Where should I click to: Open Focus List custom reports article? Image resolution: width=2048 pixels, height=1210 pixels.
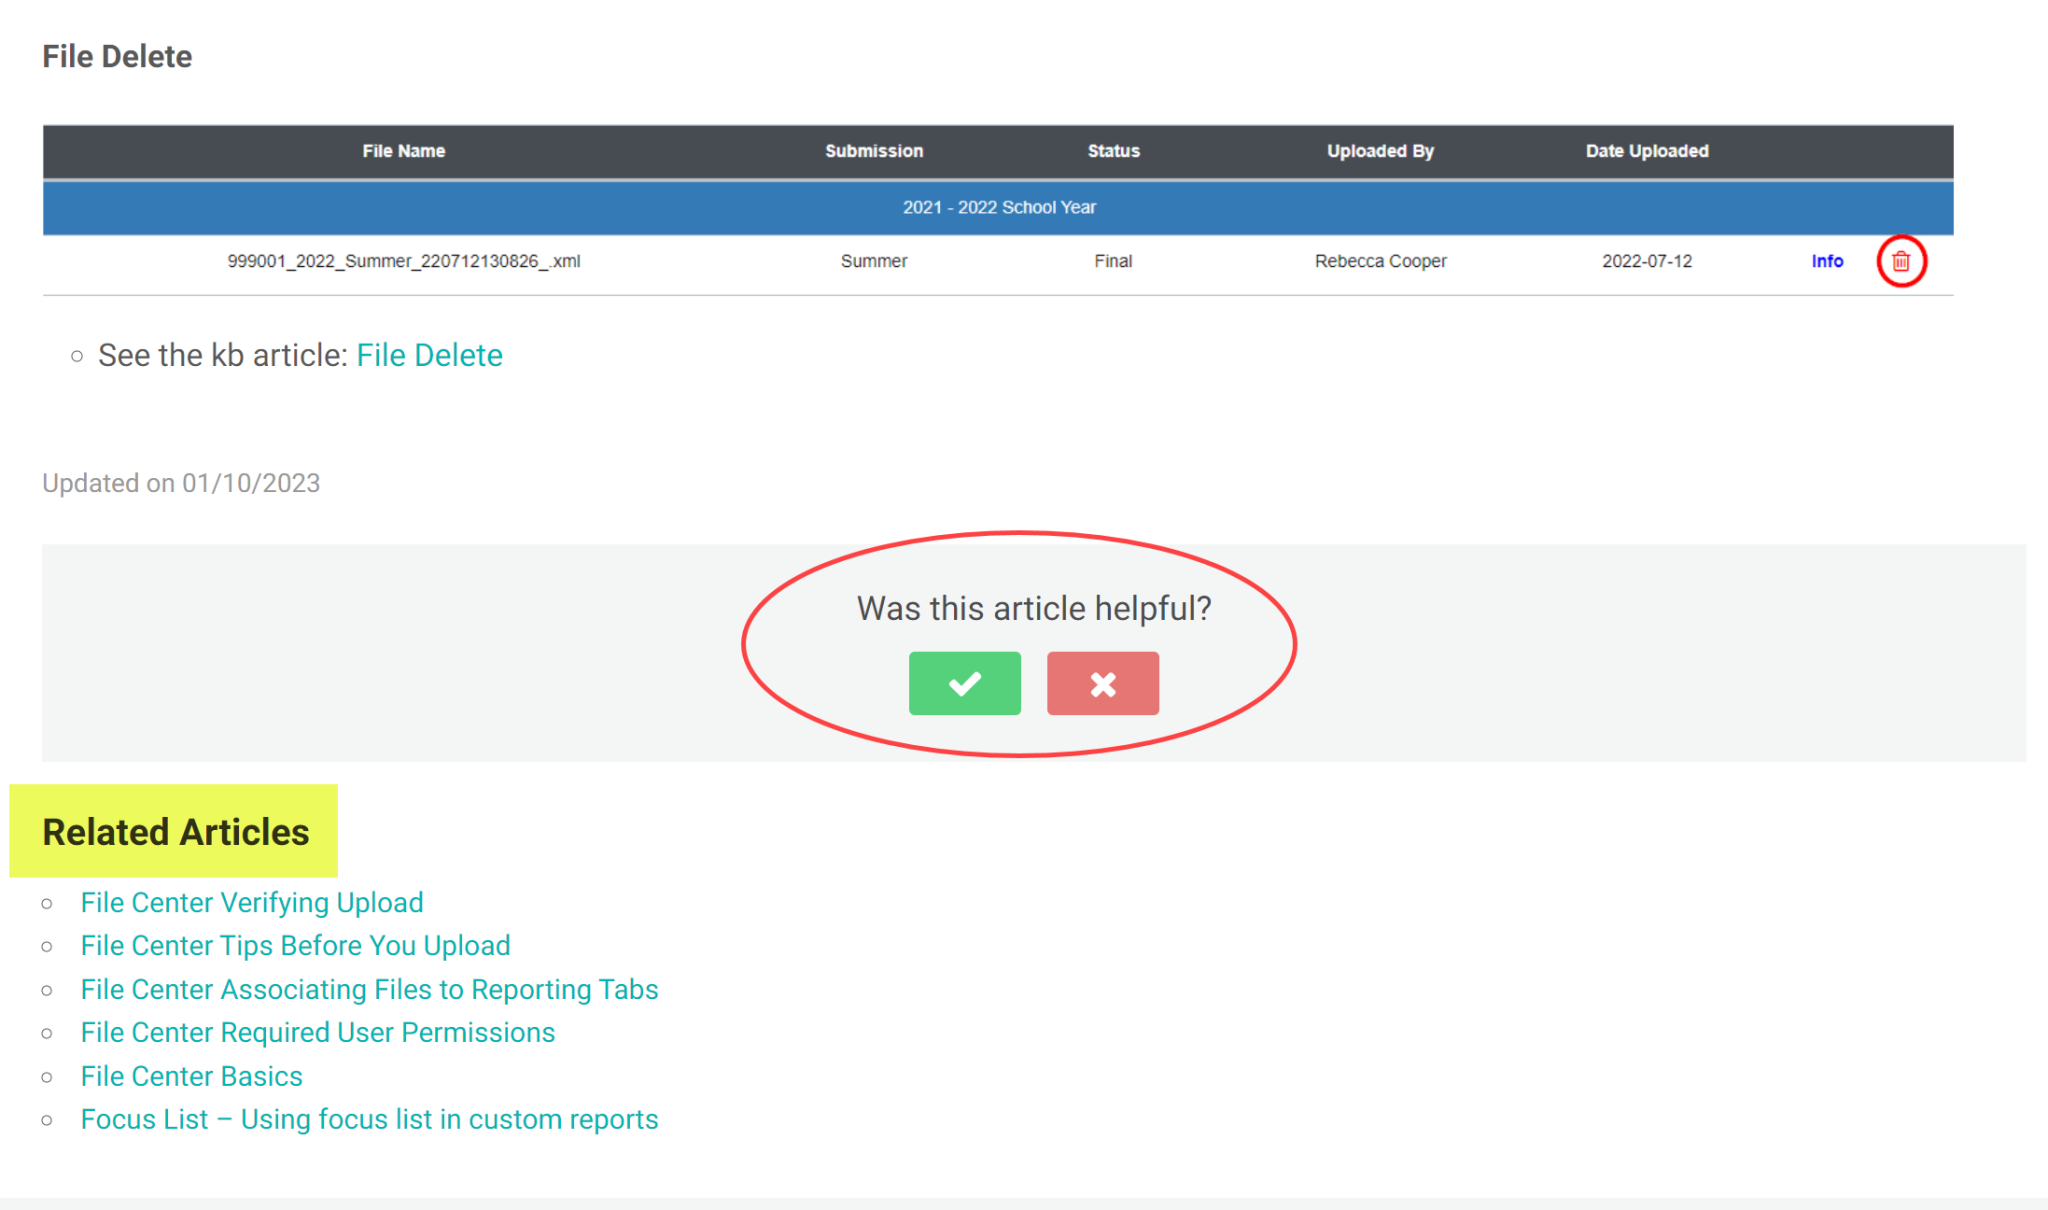point(369,1119)
